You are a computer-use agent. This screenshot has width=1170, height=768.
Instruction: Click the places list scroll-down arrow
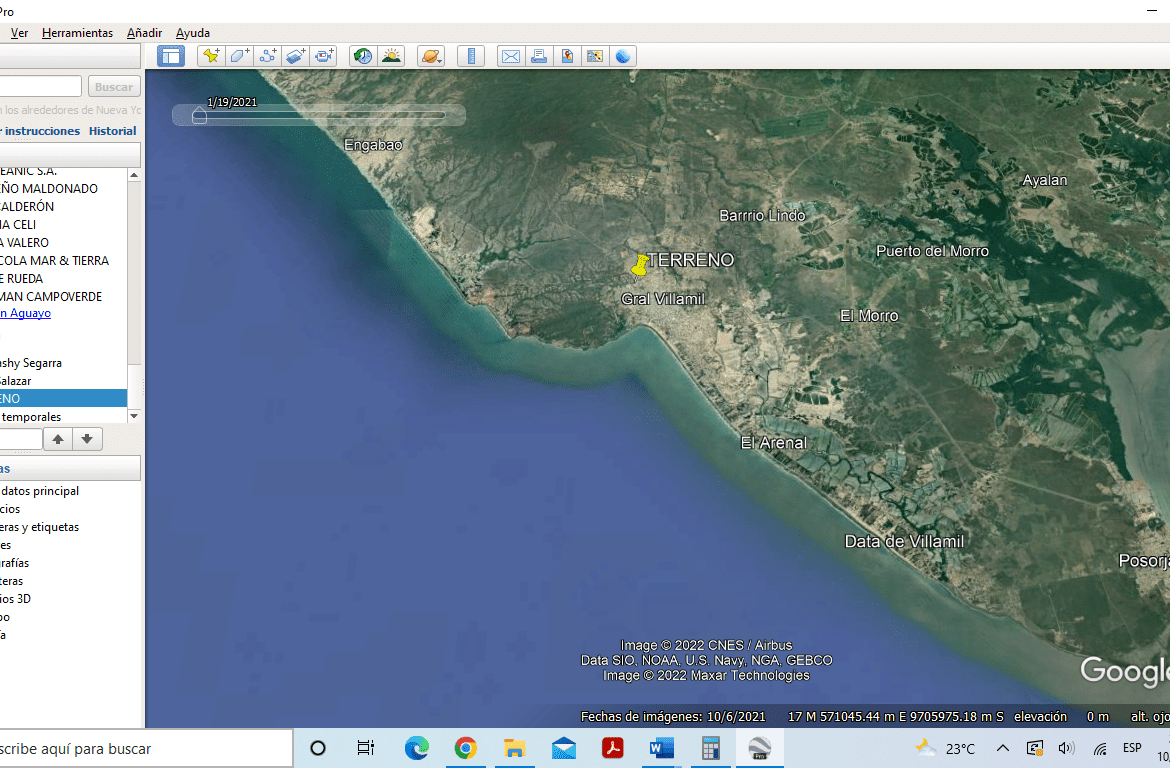tap(134, 416)
